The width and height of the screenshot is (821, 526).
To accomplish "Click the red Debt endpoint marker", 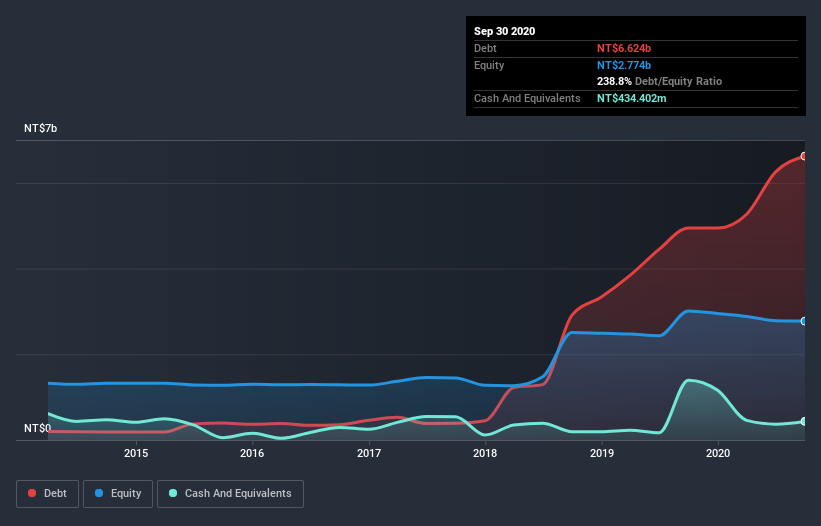I will (x=804, y=156).
